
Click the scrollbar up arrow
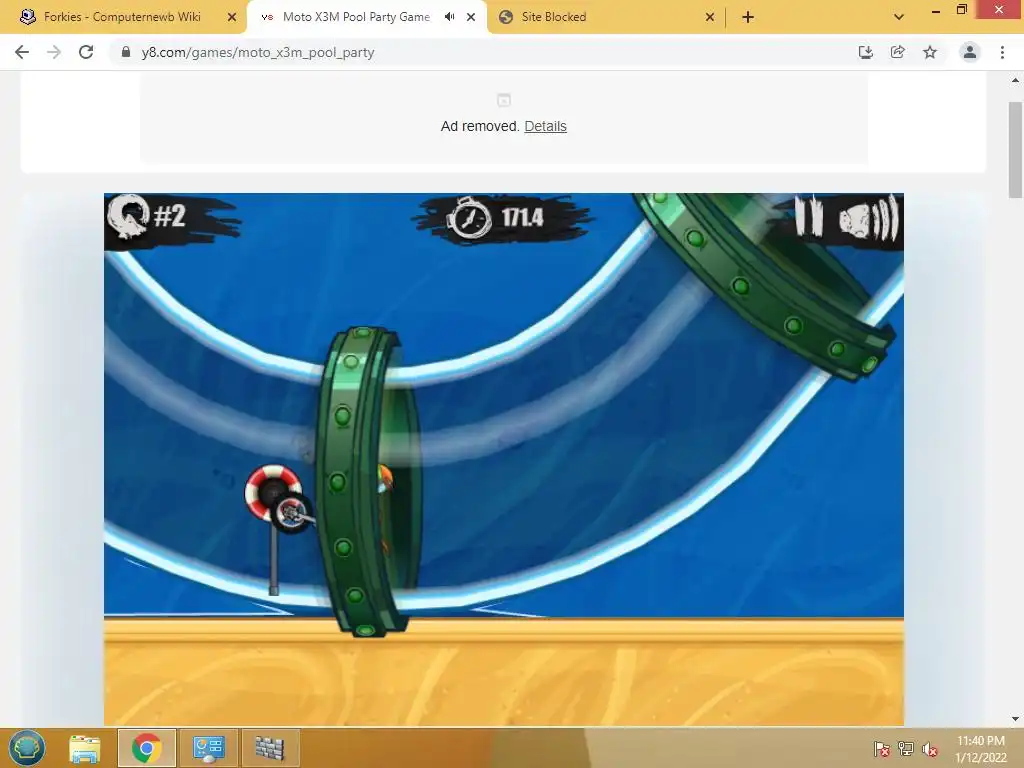click(x=1015, y=80)
